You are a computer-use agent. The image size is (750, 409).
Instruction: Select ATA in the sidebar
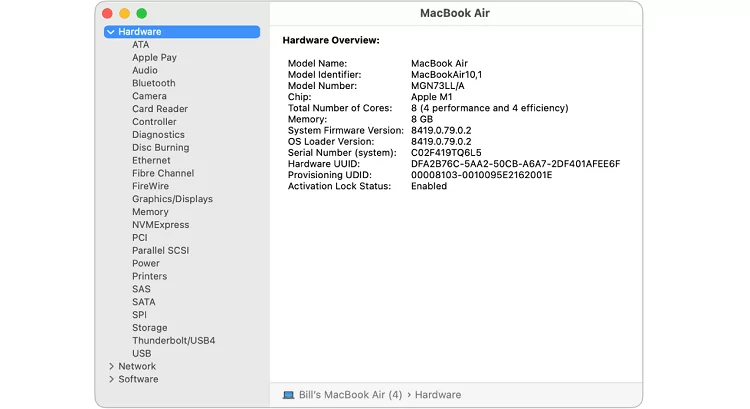pyautogui.click(x=141, y=44)
